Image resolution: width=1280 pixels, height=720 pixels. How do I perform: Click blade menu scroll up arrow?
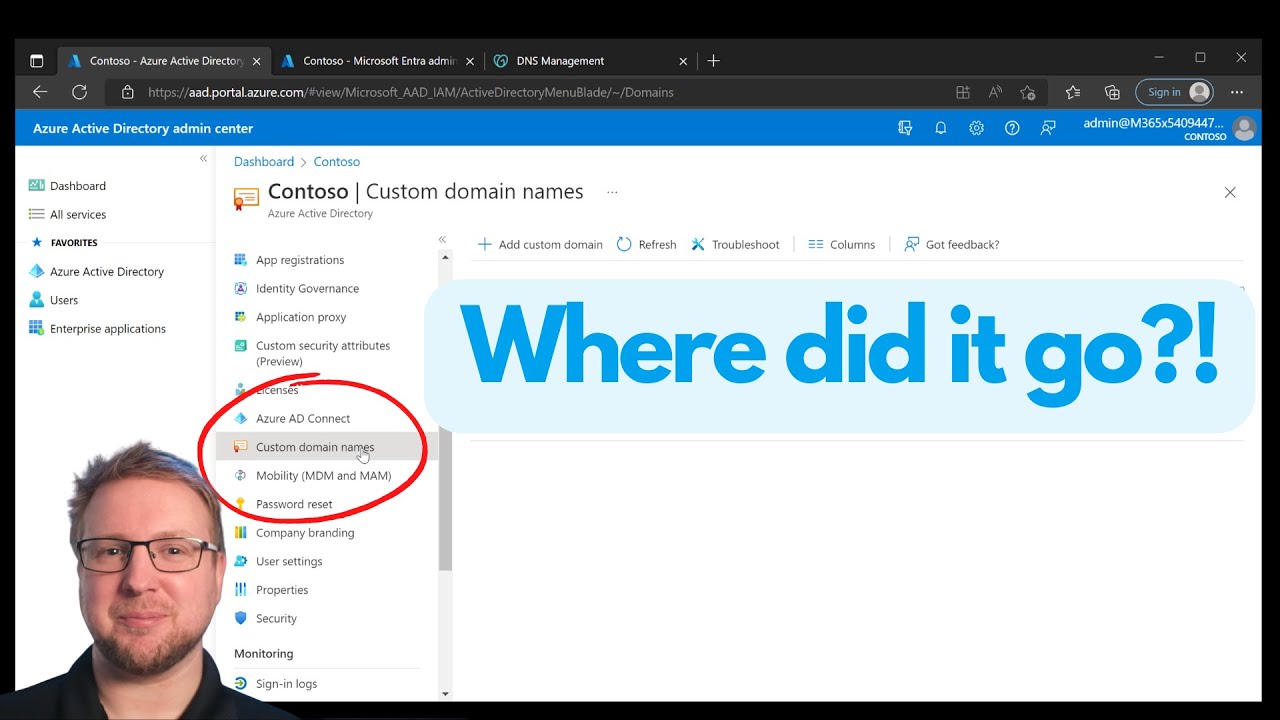tap(445, 257)
